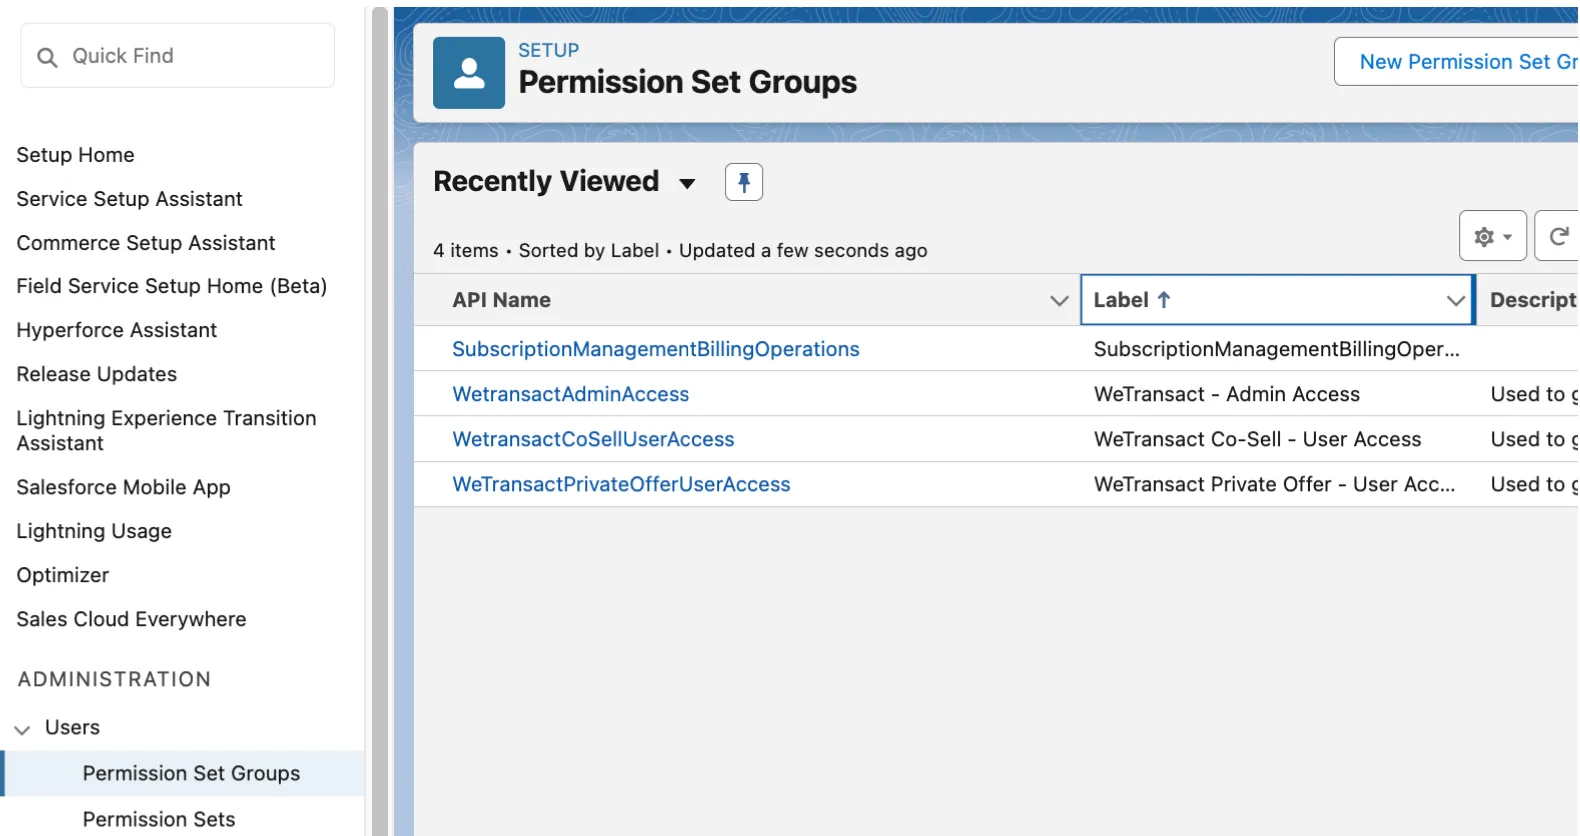Open Optimizer in setup sidebar
This screenshot has width=1580, height=836.
coord(62,575)
